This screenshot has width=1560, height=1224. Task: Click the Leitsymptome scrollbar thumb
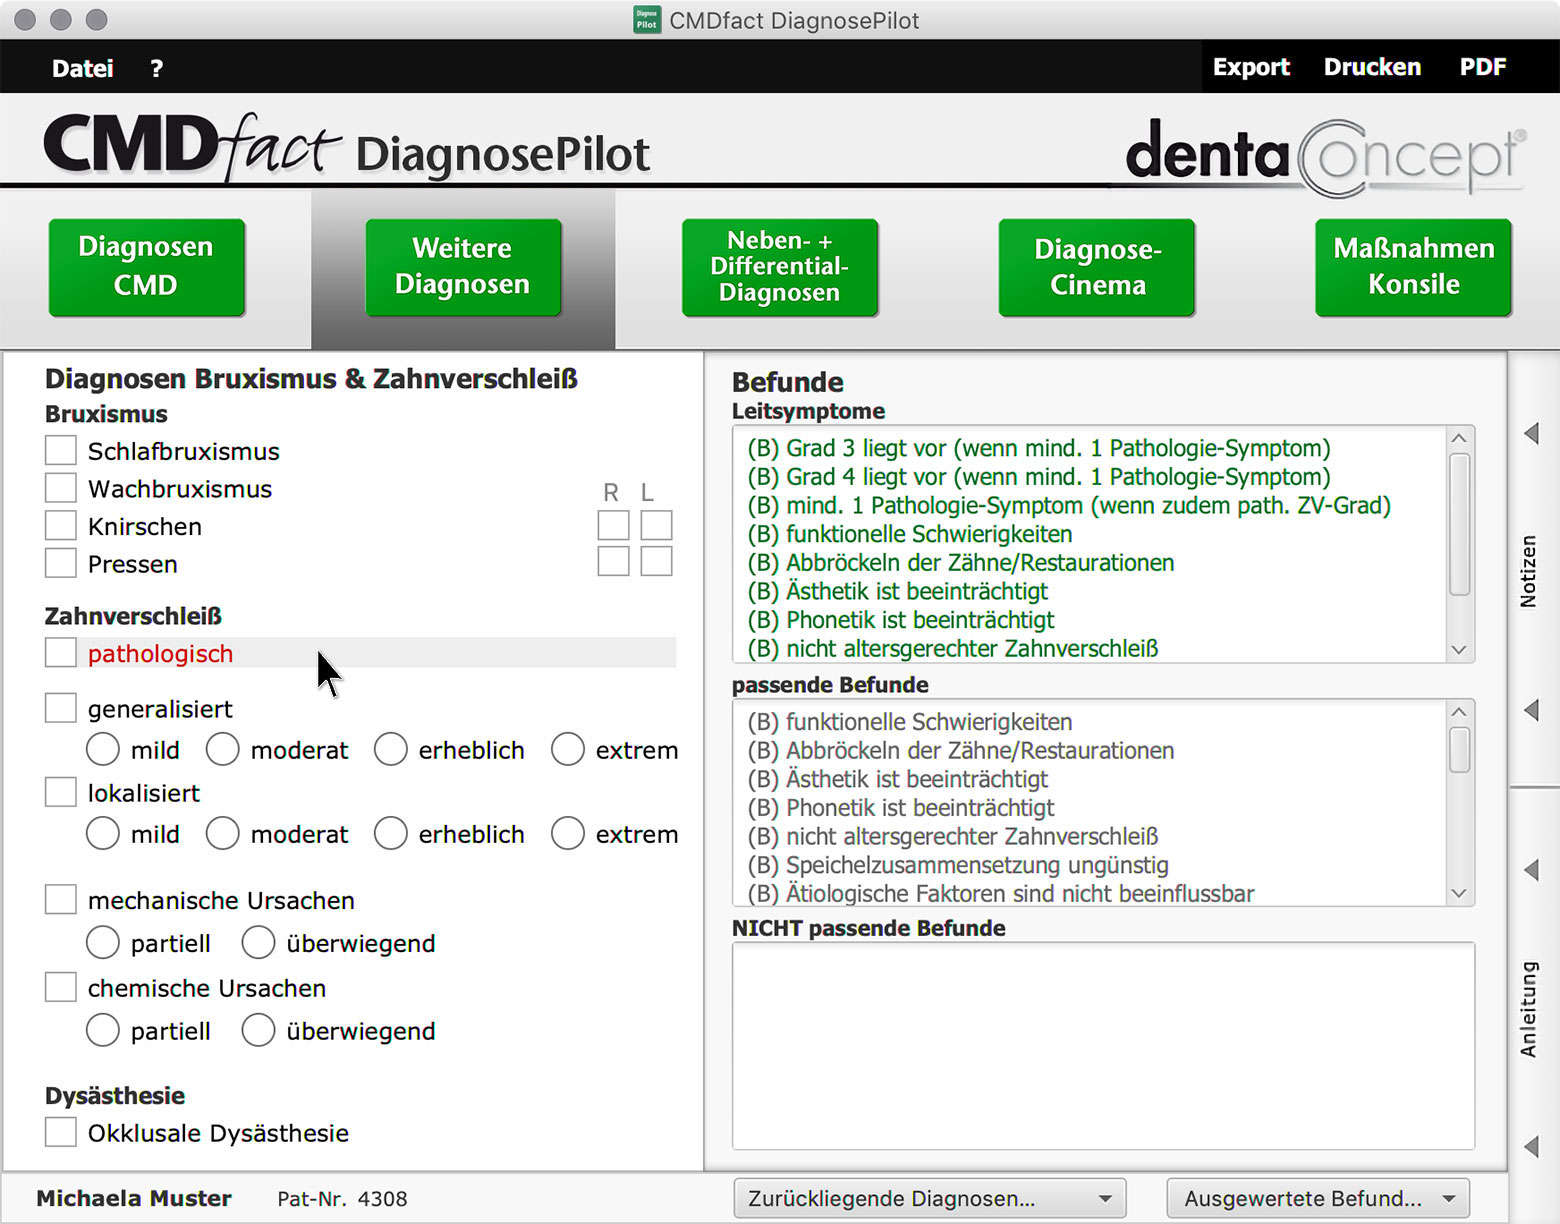click(x=1459, y=525)
